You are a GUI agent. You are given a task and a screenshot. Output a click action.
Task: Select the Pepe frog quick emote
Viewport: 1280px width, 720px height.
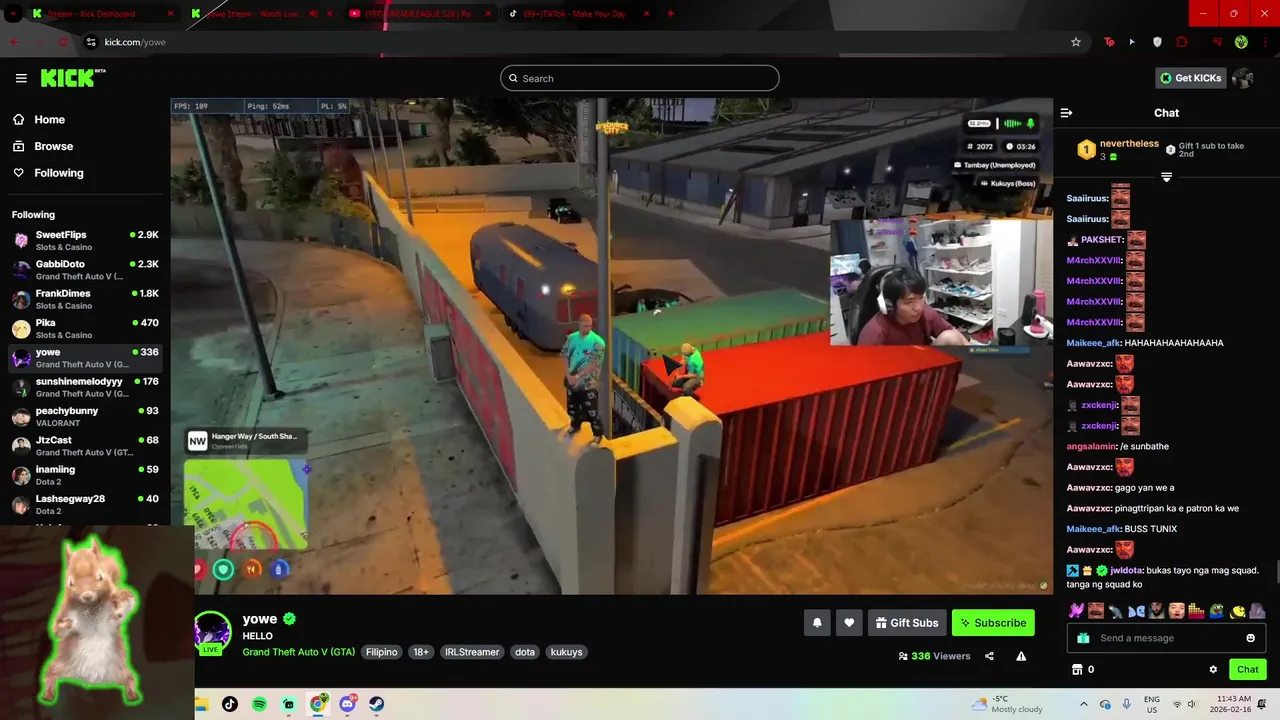tap(1217, 610)
